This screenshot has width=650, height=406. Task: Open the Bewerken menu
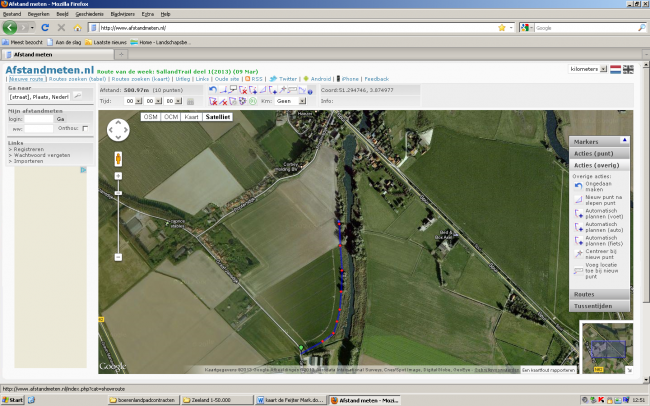tap(39, 14)
